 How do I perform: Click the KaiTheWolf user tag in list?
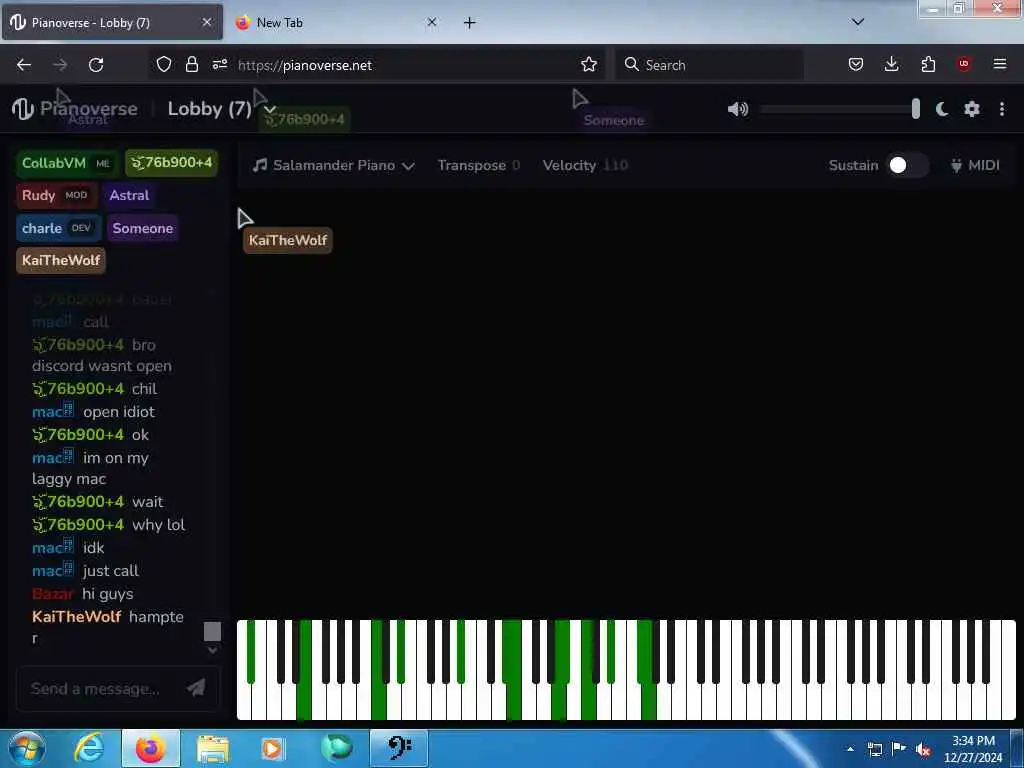coord(61,260)
